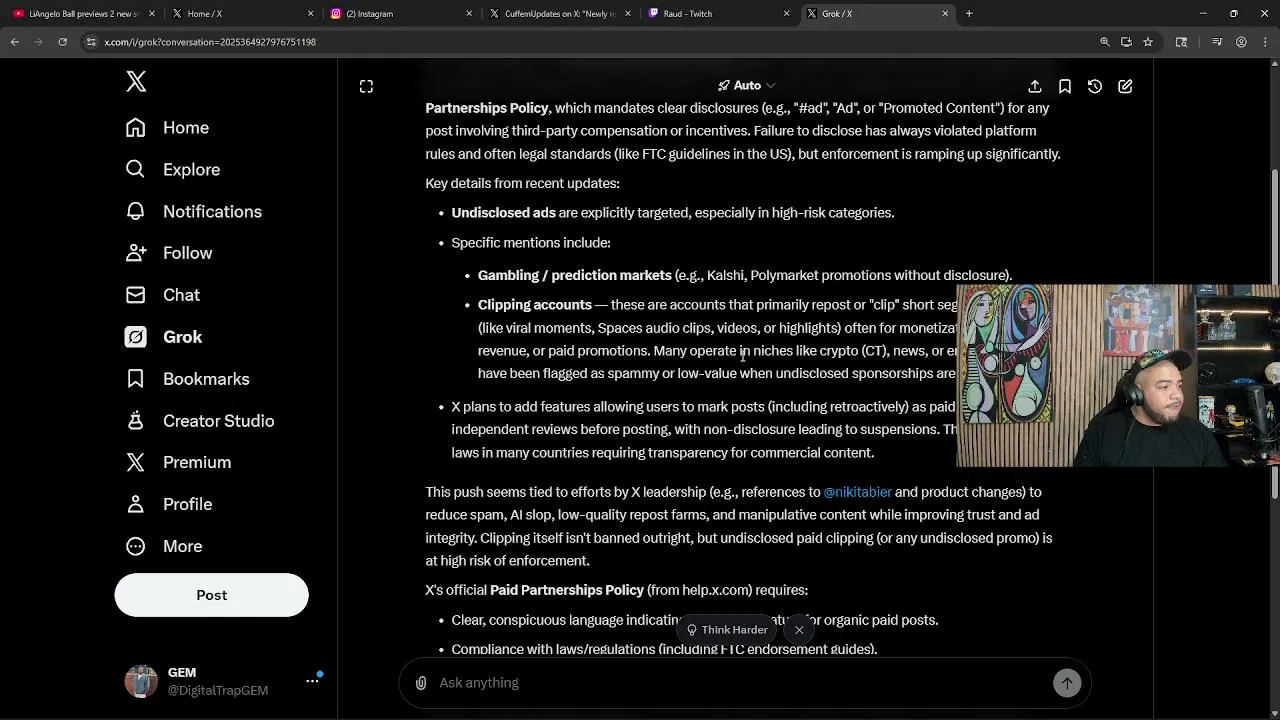The height and width of the screenshot is (720, 1280).
Task: Open the More menu in the sidebar
Action: click(x=163, y=546)
